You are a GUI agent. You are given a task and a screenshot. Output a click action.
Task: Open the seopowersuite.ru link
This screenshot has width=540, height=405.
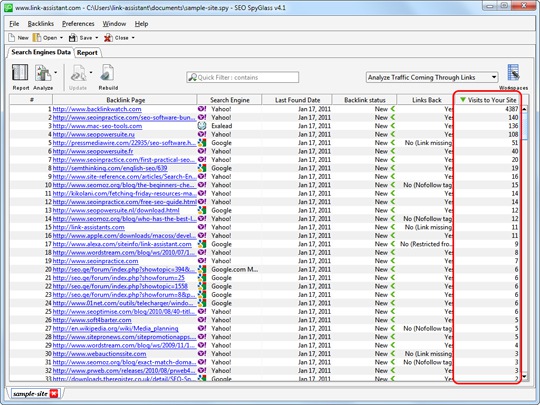(x=93, y=134)
